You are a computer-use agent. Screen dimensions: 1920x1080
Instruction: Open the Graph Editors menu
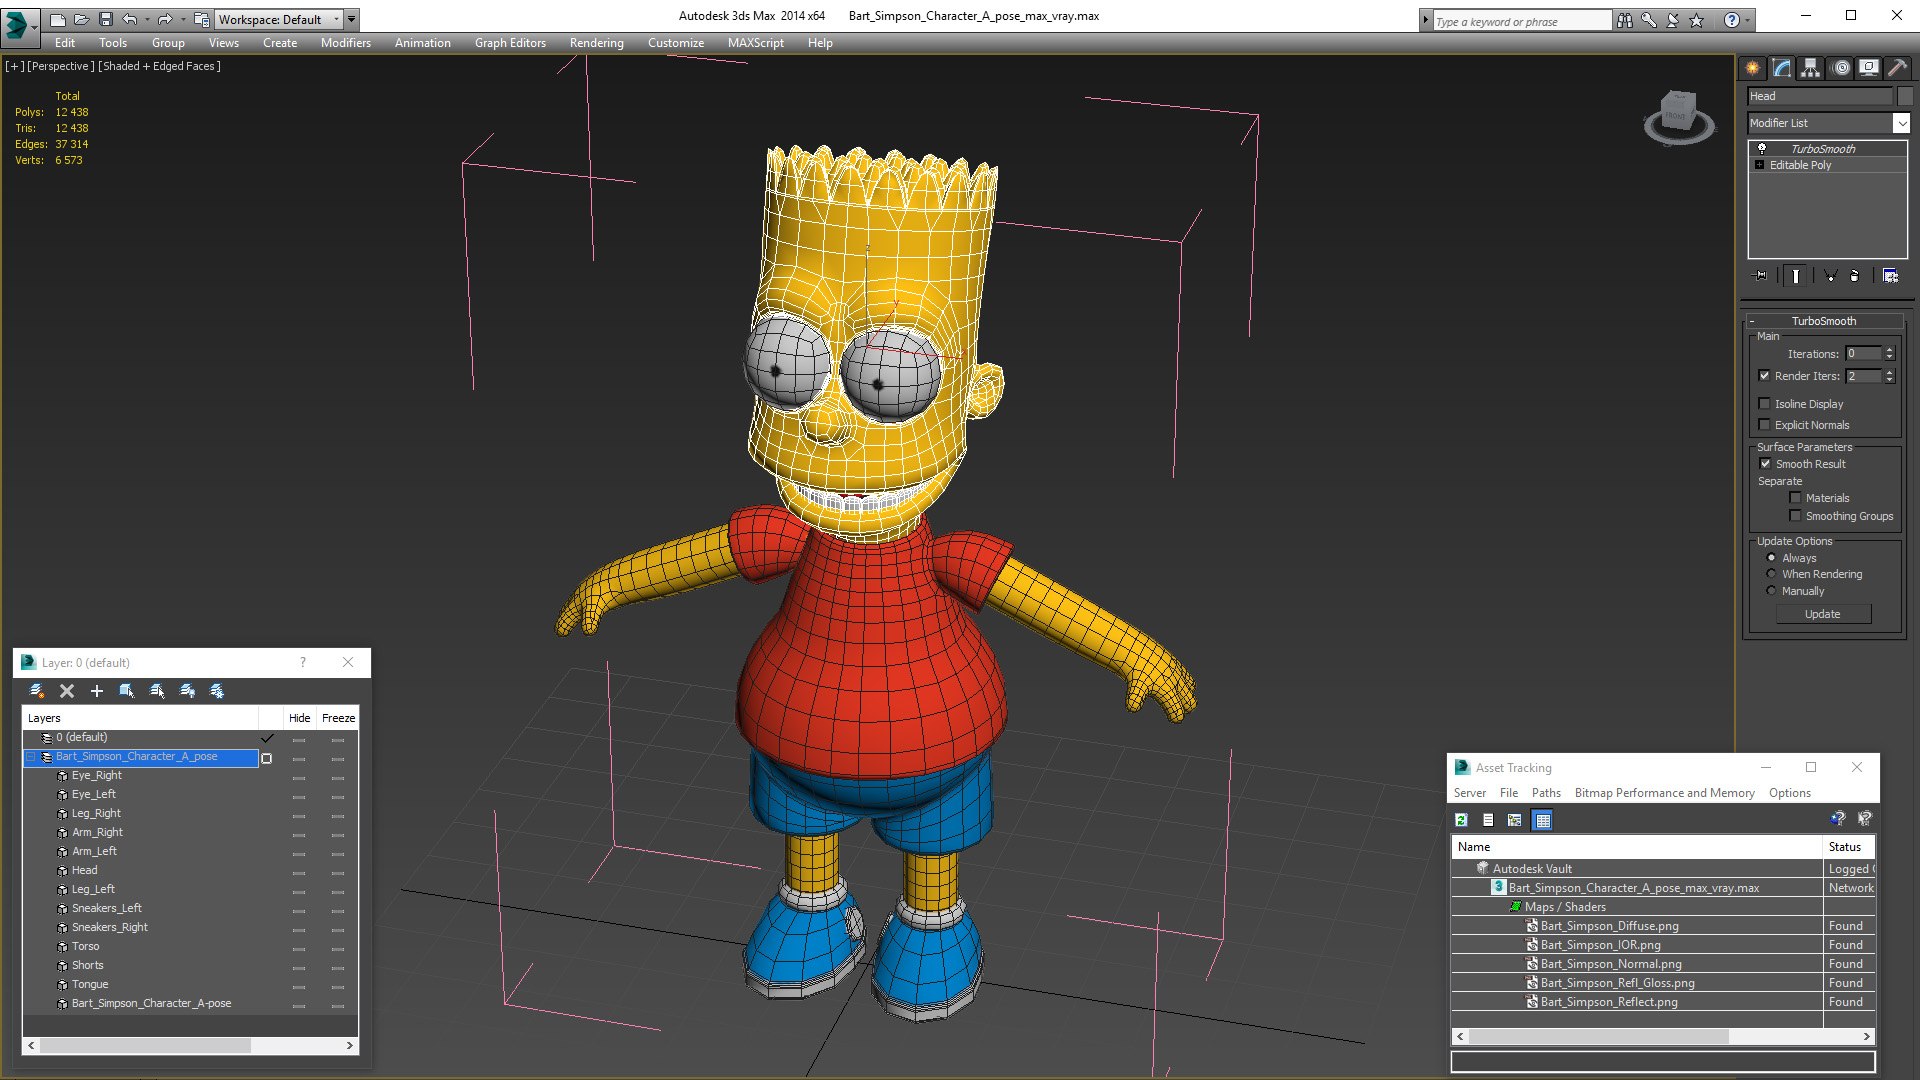(x=510, y=43)
